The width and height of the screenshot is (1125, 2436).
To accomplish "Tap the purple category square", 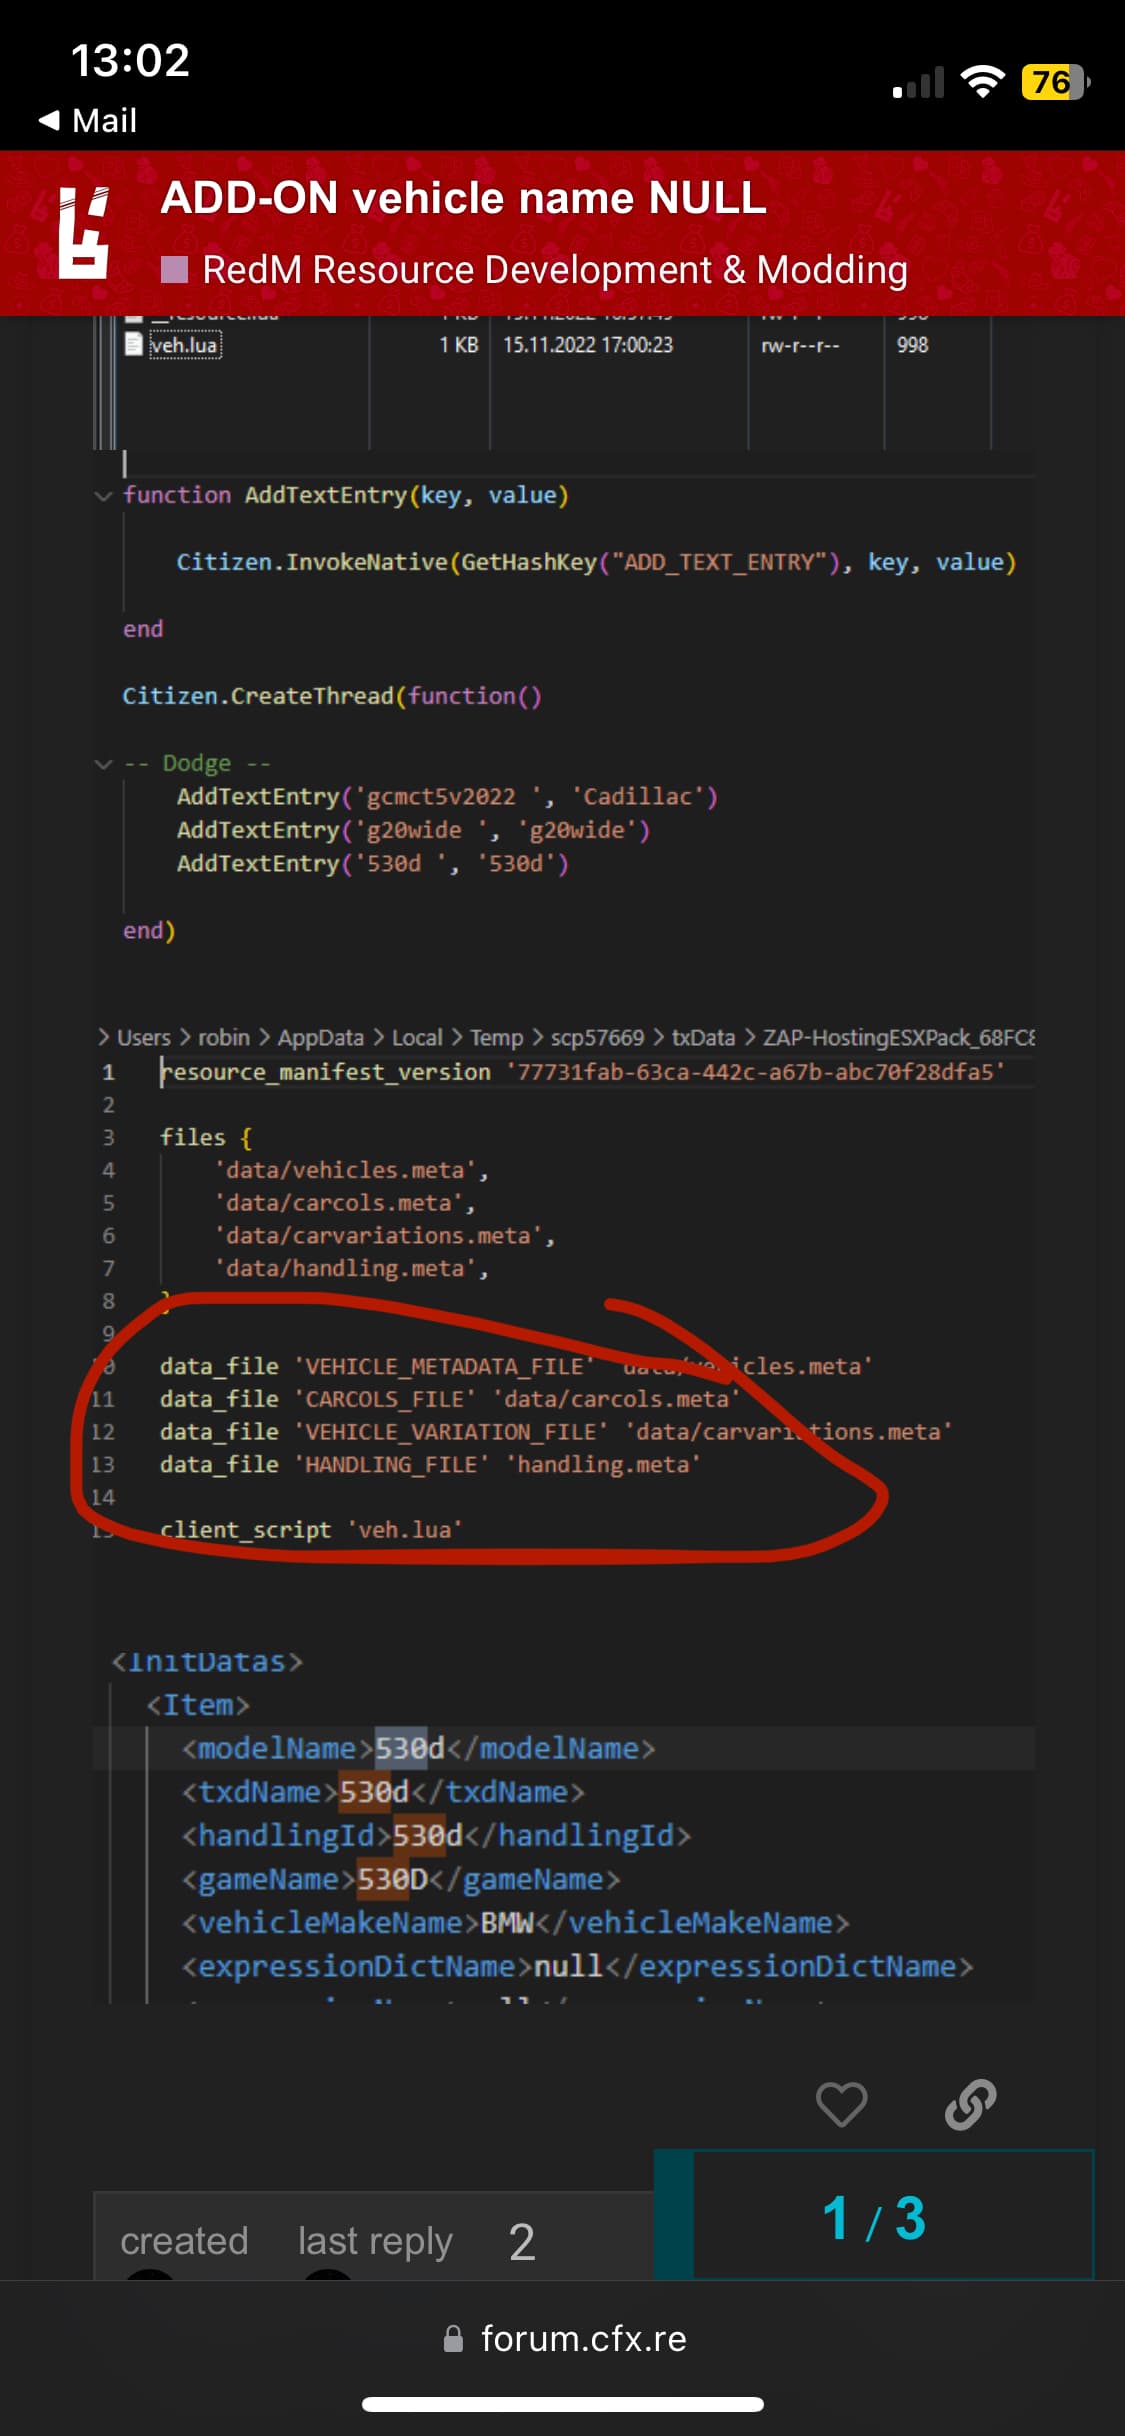I will [175, 269].
